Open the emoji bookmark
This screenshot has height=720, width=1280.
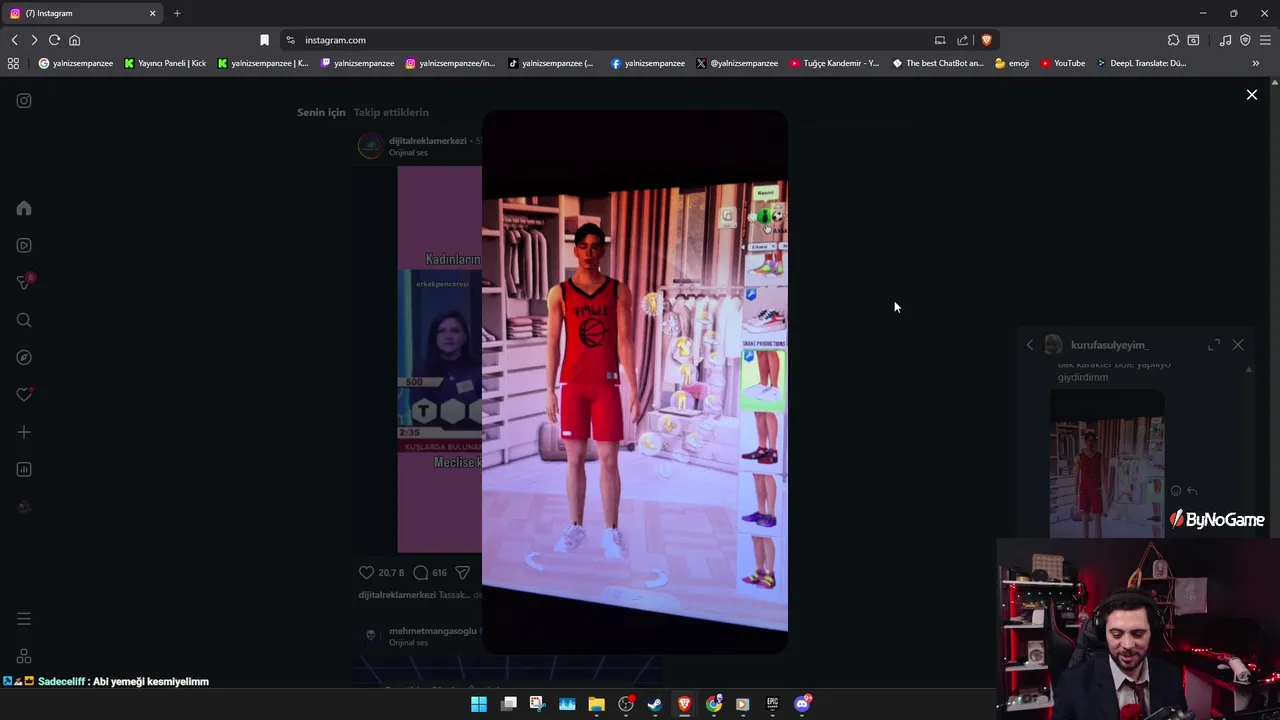pos(1012,63)
